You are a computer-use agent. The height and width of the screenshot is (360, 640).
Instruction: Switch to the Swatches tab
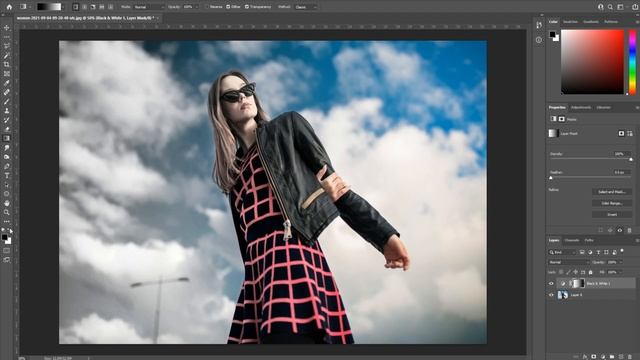[570, 22]
